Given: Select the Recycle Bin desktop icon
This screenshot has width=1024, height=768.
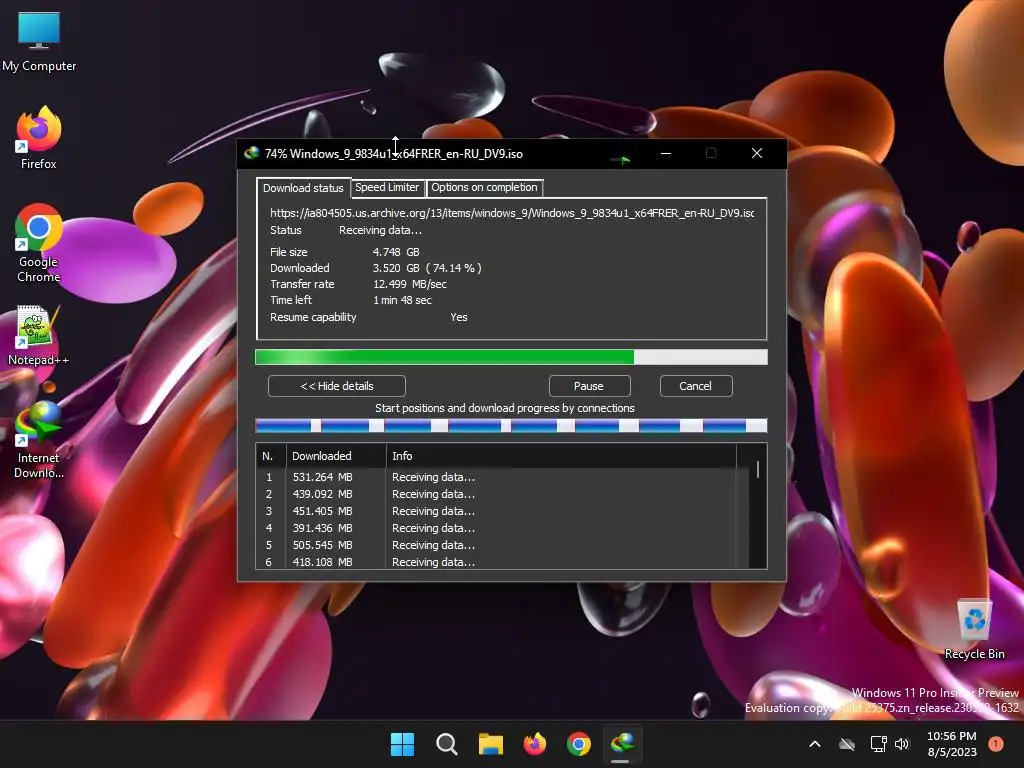Looking at the screenshot, I should tap(974, 630).
